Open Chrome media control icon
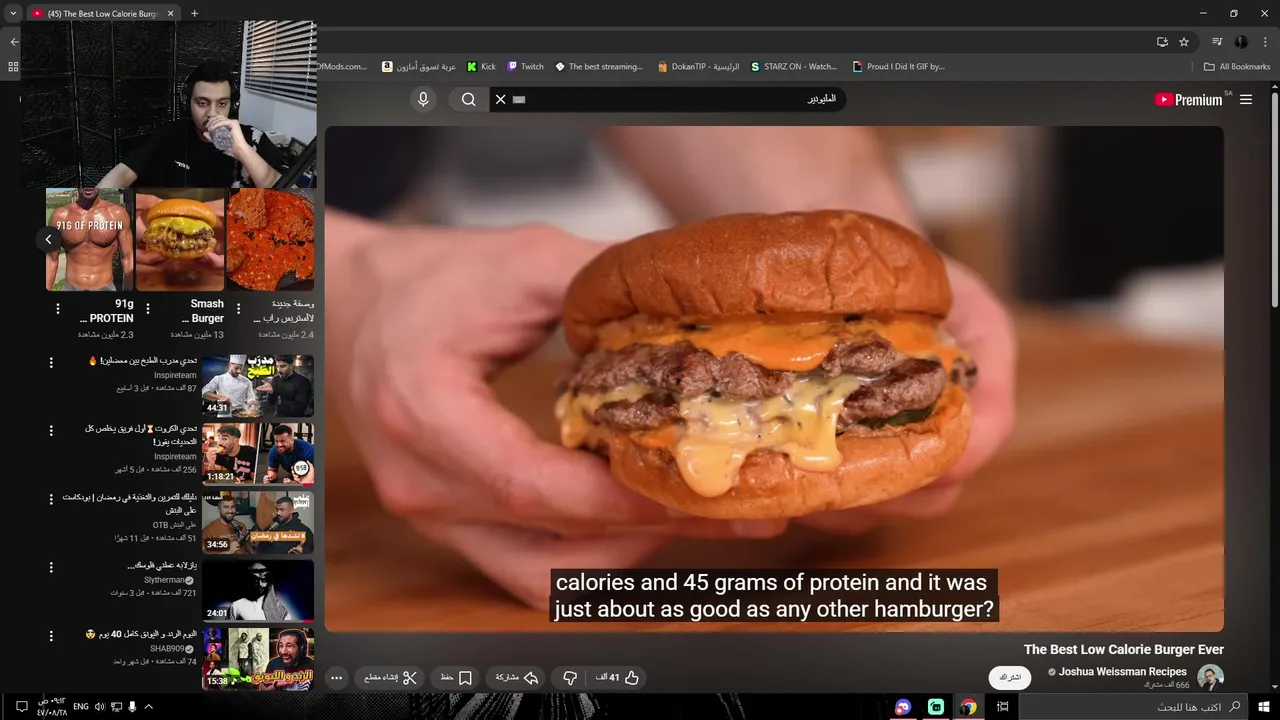 [x=1217, y=42]
